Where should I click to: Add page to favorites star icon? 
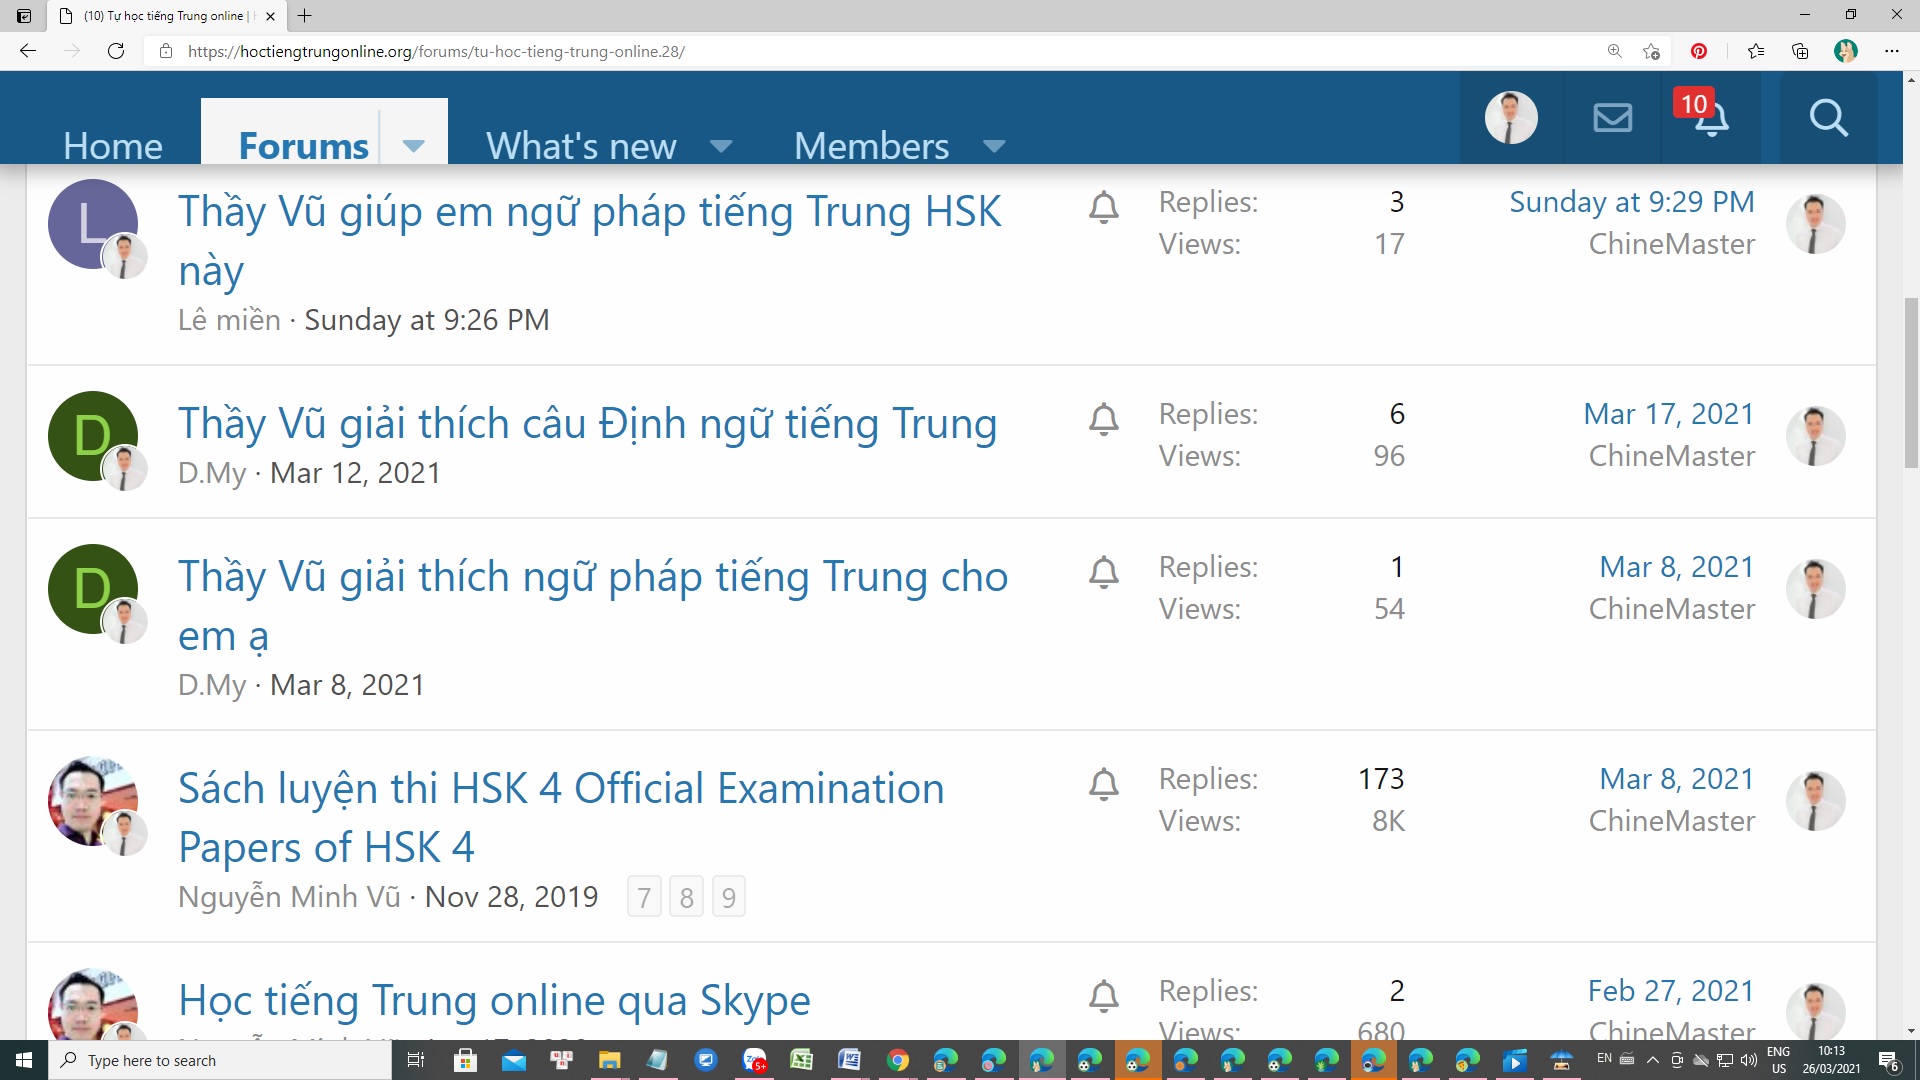coord(1651,51)
